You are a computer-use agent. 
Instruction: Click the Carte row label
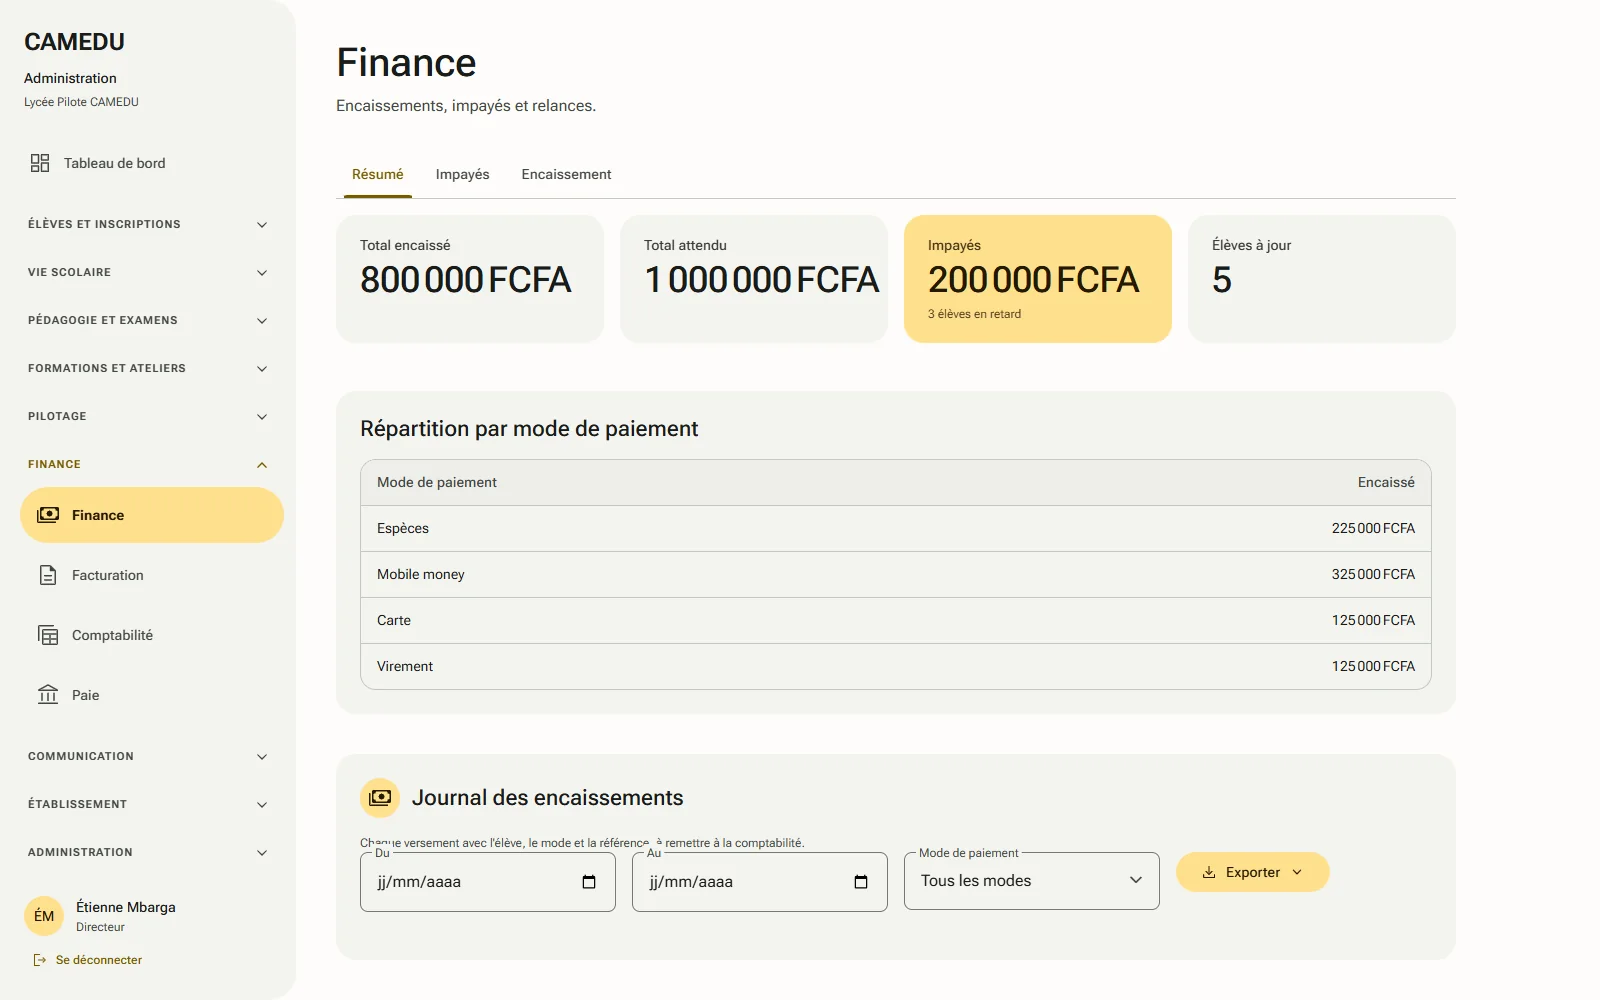tap(394, 620)
